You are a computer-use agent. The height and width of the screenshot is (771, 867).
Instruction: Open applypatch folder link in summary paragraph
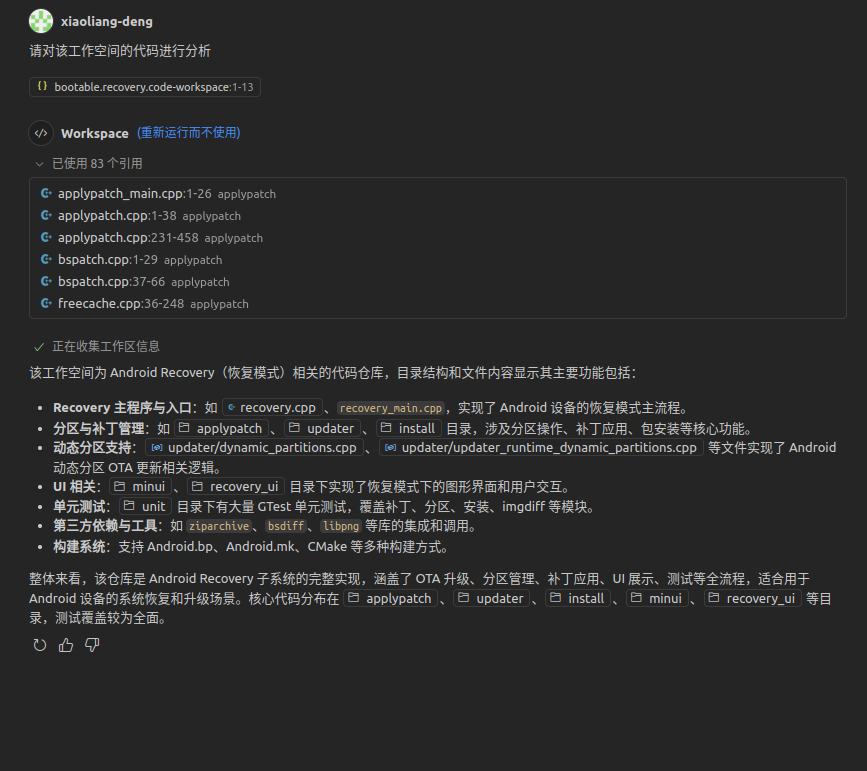(x=390, y=598)
